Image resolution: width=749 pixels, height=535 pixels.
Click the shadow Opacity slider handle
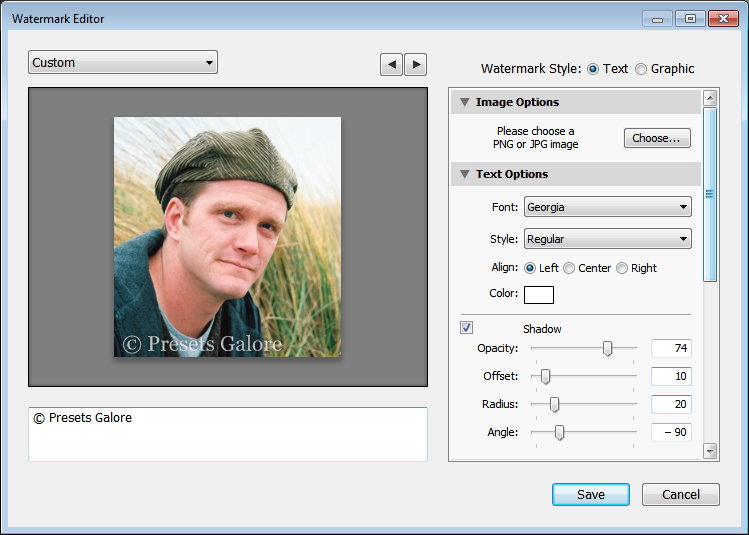[x=607, y=348]
